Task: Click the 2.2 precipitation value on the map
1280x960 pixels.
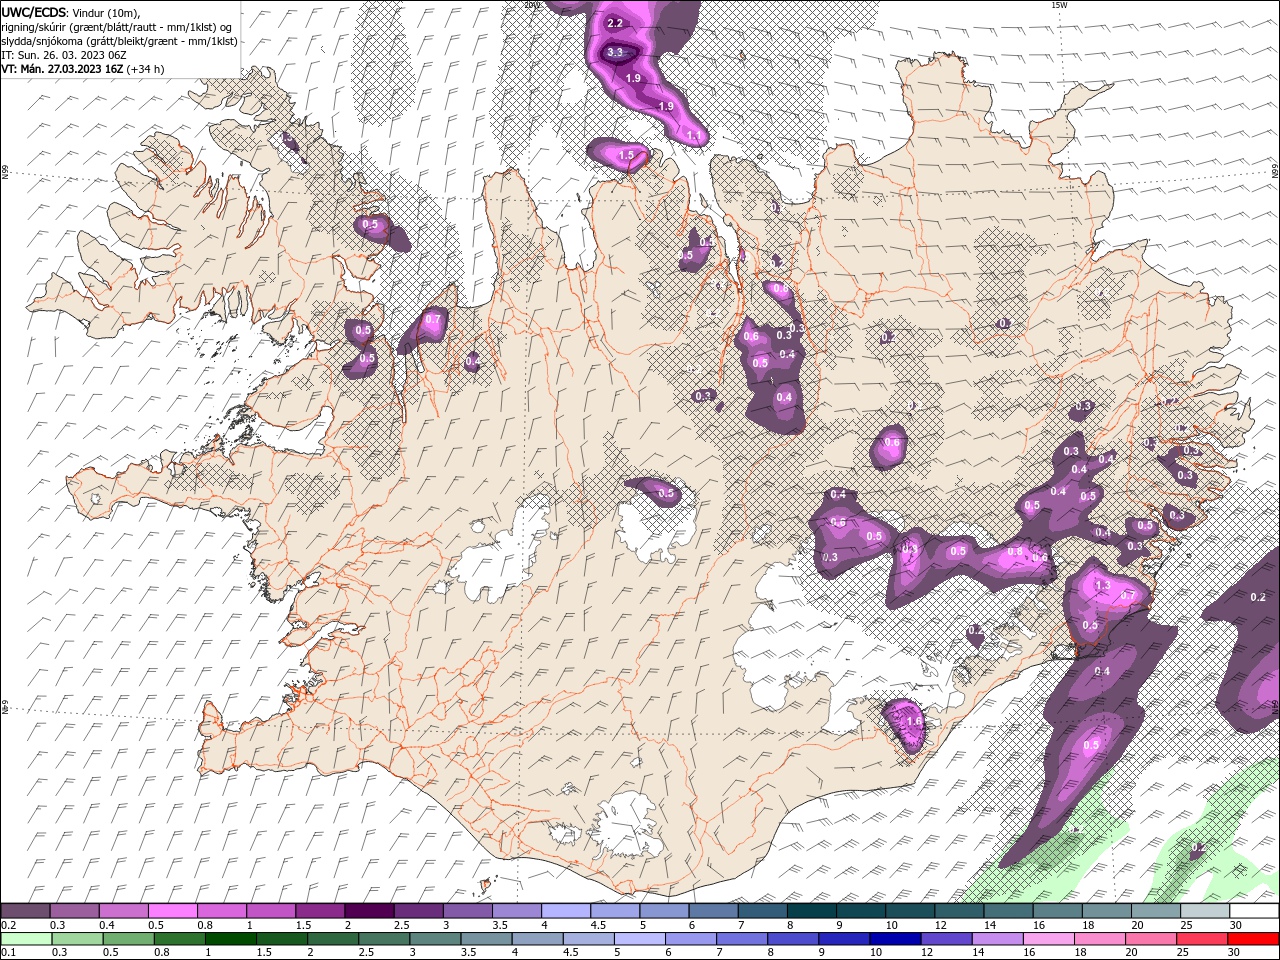Action: click(615, 23)
